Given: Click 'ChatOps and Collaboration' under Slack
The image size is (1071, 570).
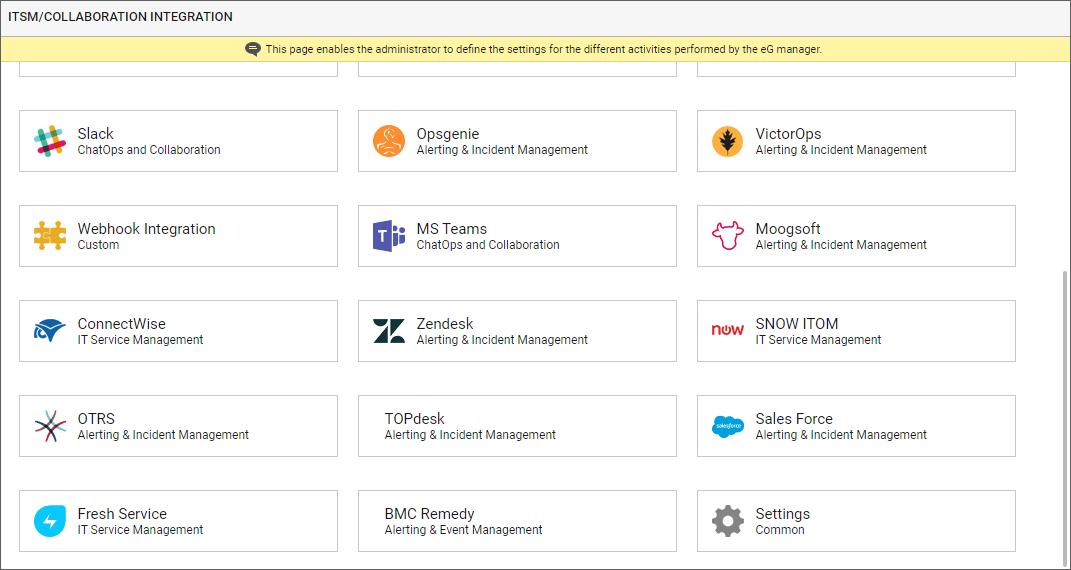Looking at the screenshot, I should (x=149, y=149).
